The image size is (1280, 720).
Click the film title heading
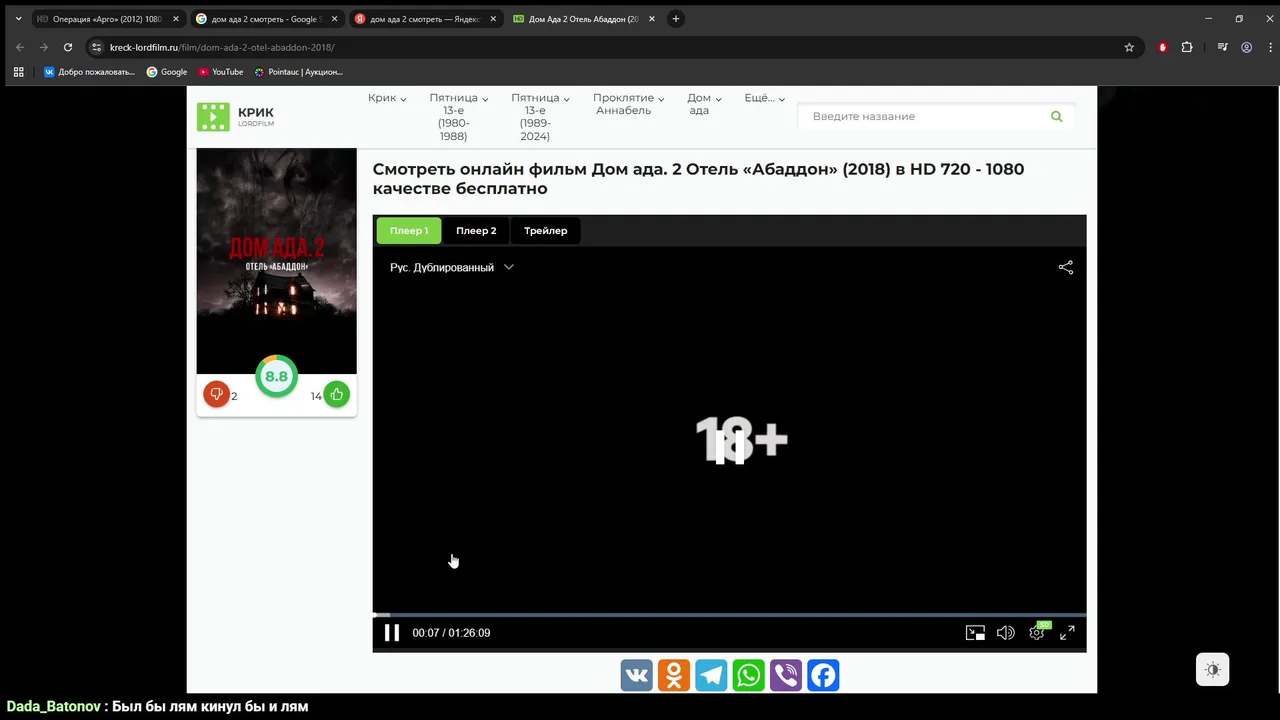[x=698, y=179]
